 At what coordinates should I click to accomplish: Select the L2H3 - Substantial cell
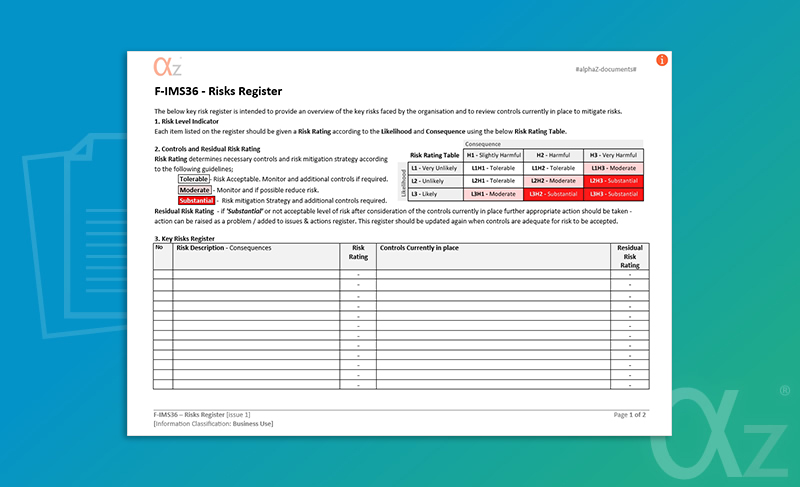612,180
